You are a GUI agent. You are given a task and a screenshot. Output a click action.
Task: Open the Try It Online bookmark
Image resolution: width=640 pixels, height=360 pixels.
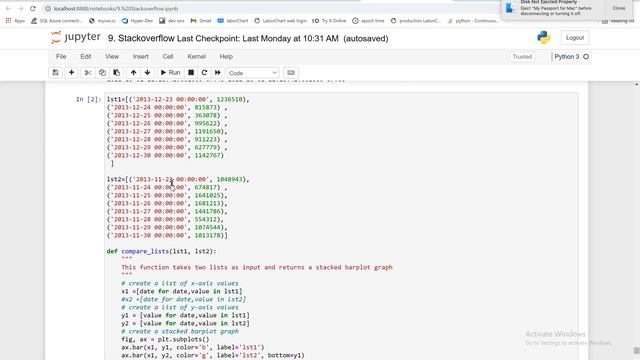click(329, 21)
